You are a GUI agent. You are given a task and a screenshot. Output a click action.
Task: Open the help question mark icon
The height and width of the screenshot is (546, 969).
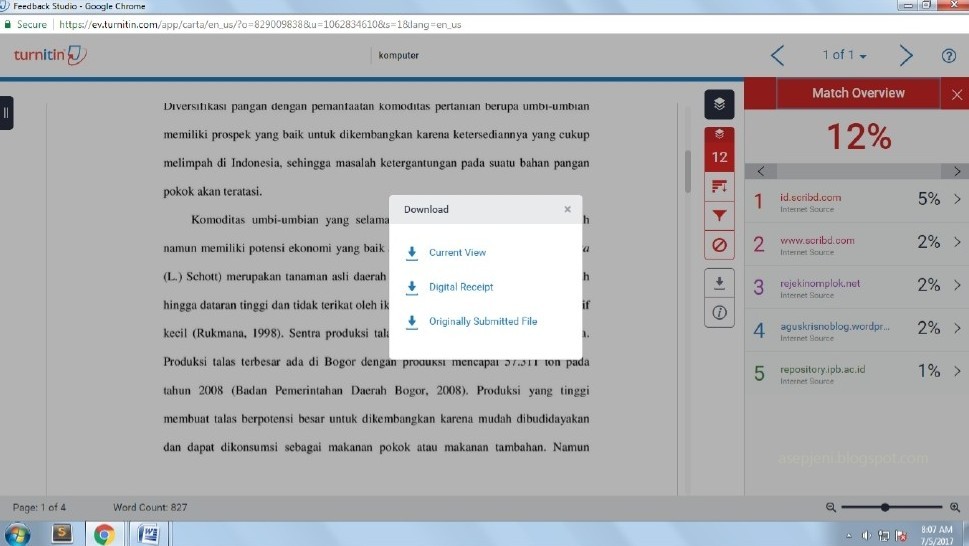(x=949, y=56)
